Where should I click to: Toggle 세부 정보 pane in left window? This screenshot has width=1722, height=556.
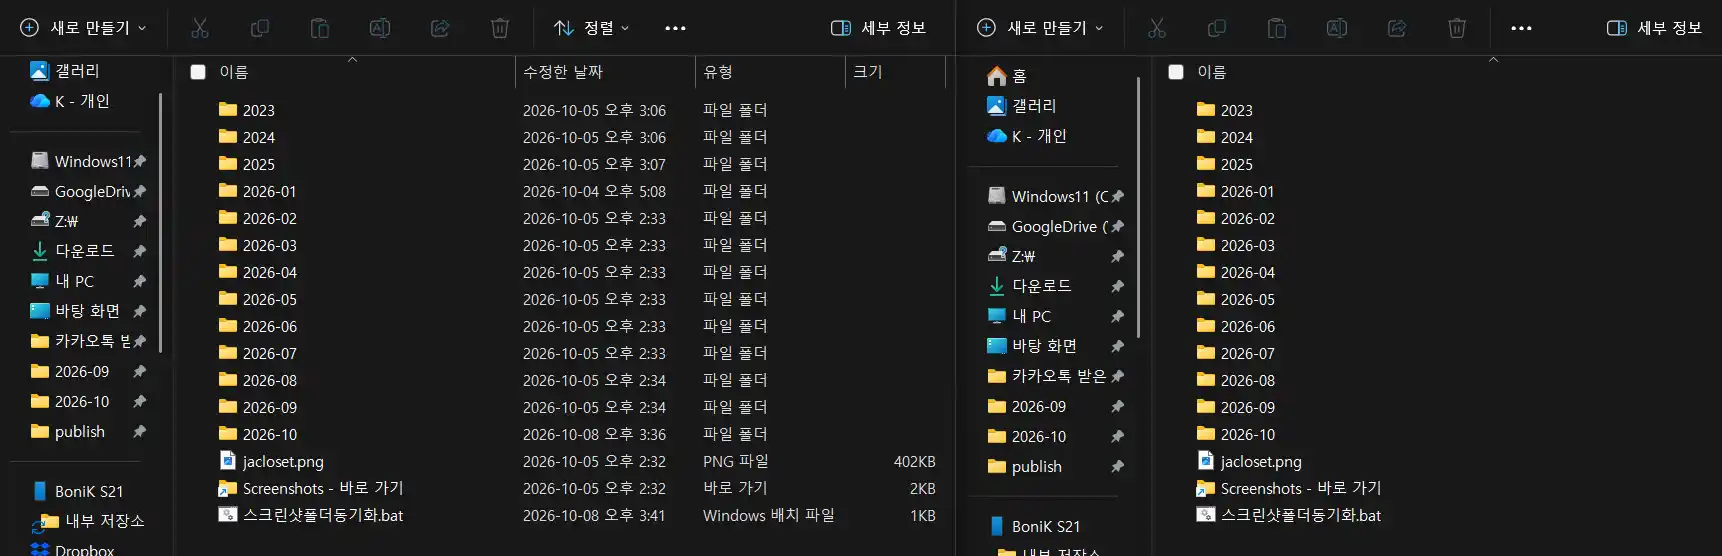(879, 28)
